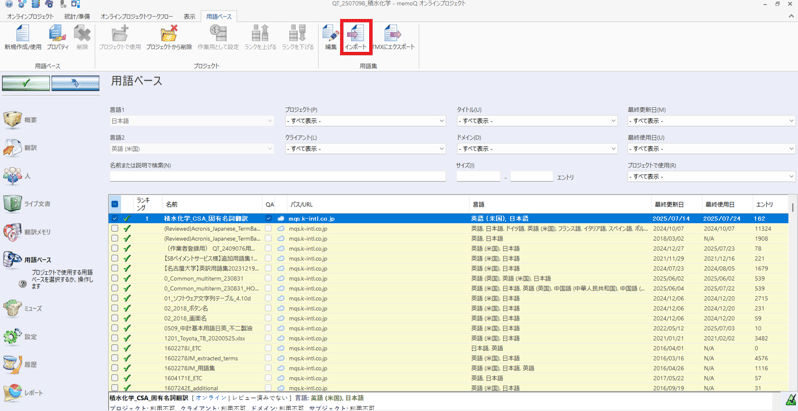Screen dimensions: 798x411
Task: Uncheck the 積水化学_CSA_固有名詞翻訳 row checkbox
Action: point(115,218)
